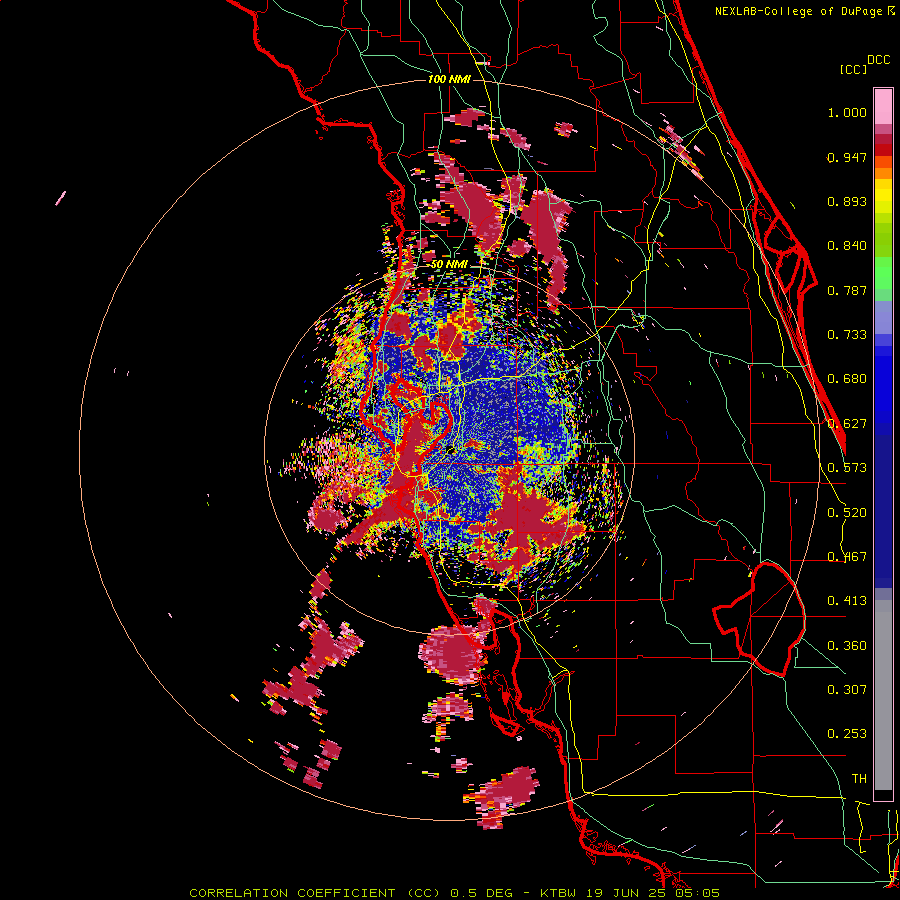Viewport: 900px width, 900px height.
Task: Click the 0.840 scale value
Action: 847,246
